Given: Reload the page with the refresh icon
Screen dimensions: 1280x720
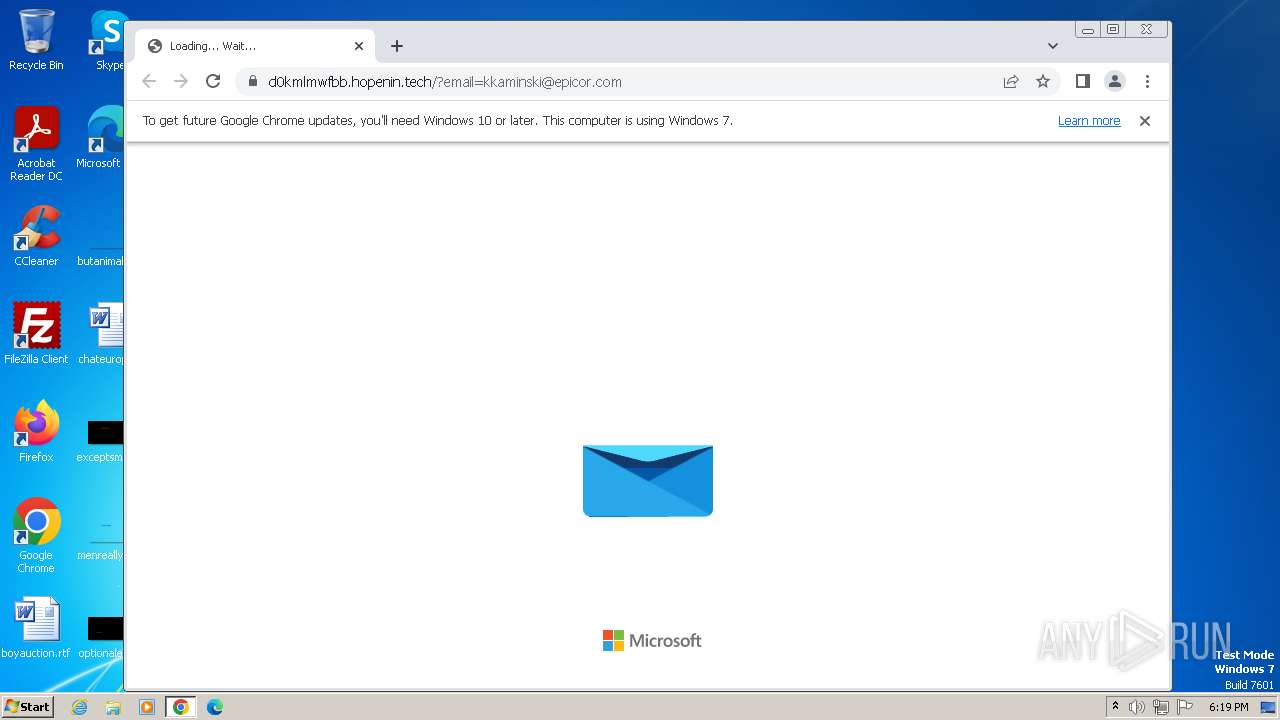Looking at the screenshot, I should click(212, 82).
